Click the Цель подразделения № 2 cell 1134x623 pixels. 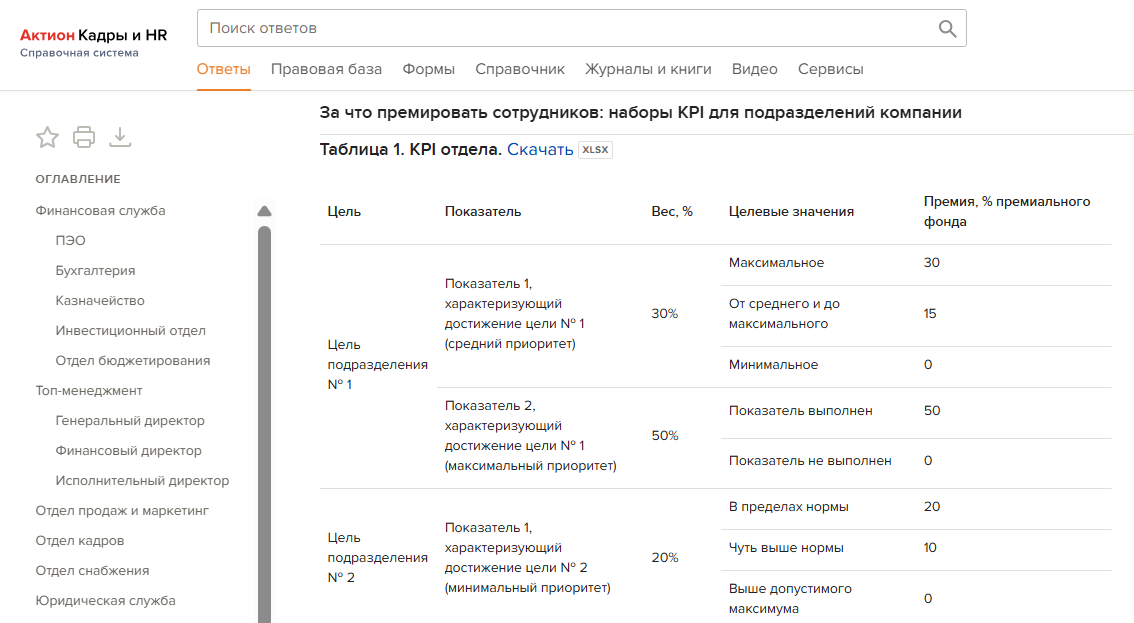coord(378,558)
